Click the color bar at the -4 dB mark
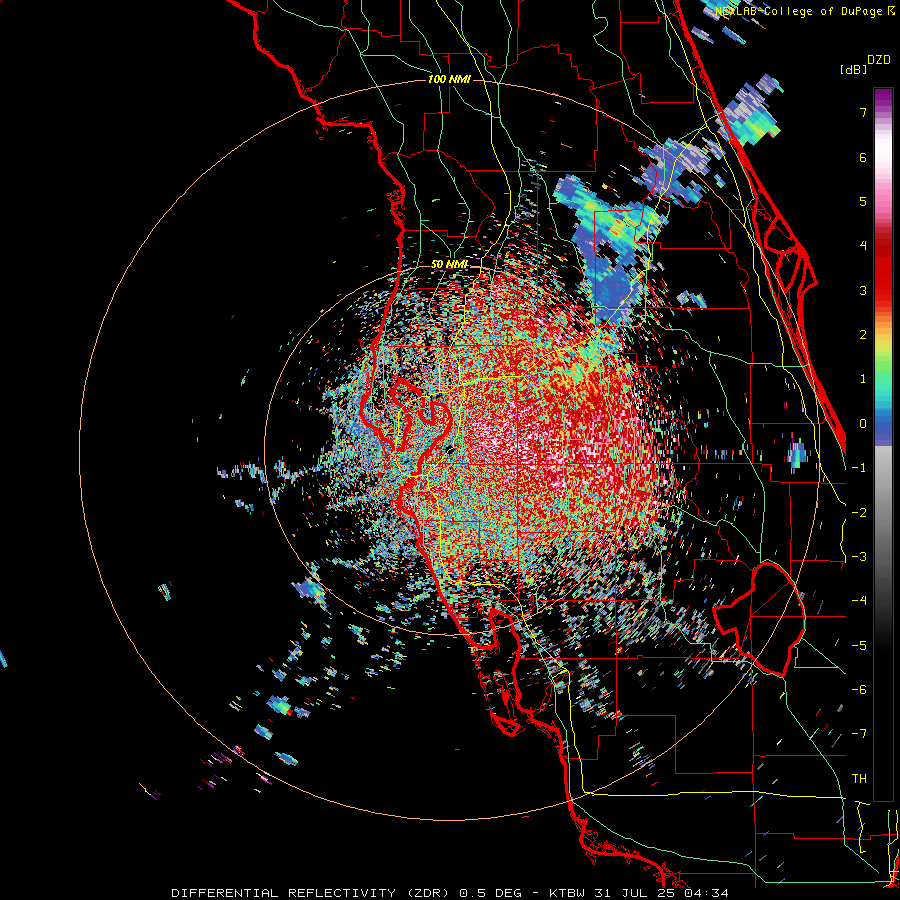Image resolution: width=900 pixels, height=900 pixels. click(883, 601)
